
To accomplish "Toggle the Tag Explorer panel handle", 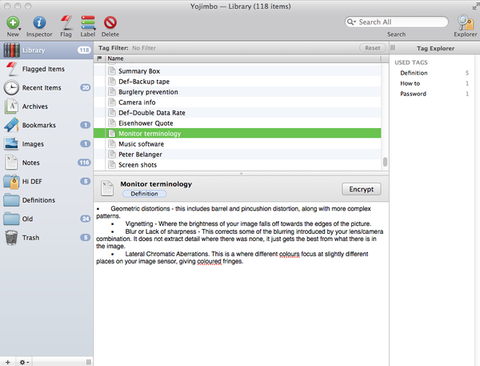I will pyautogui.click(x=393, y=48).
